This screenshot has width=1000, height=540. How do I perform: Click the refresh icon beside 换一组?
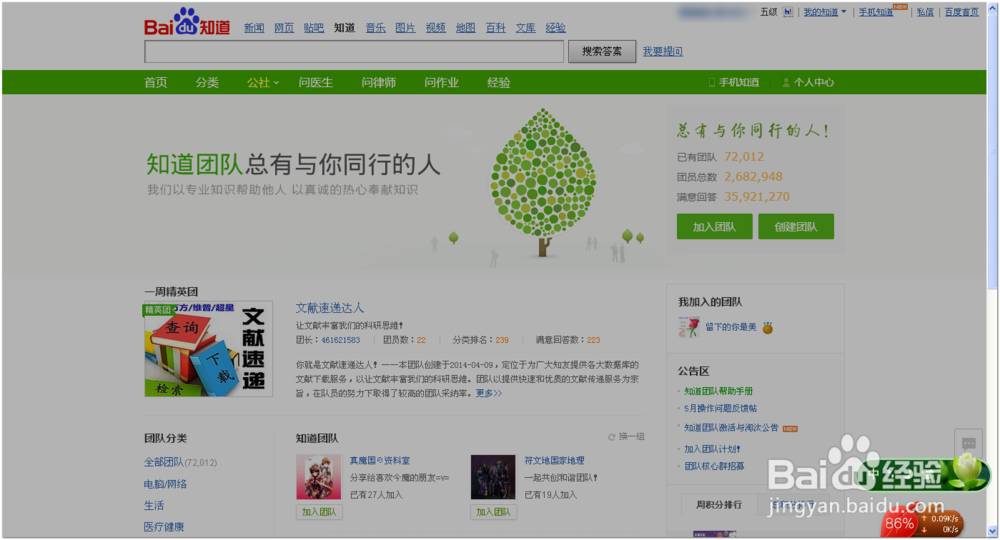[x=612, y=437]
